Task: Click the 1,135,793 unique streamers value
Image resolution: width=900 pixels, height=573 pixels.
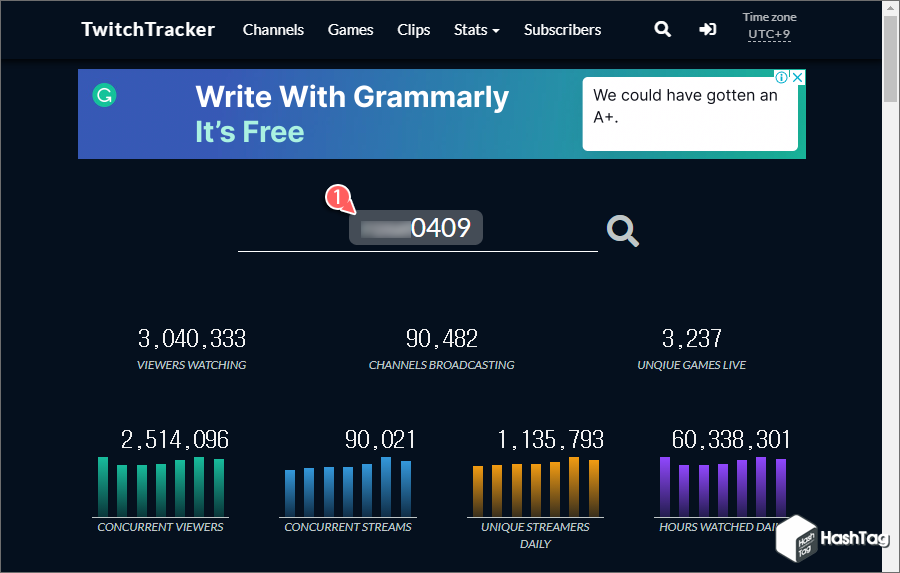Action: pyautogui.click(x=550, y=440)
